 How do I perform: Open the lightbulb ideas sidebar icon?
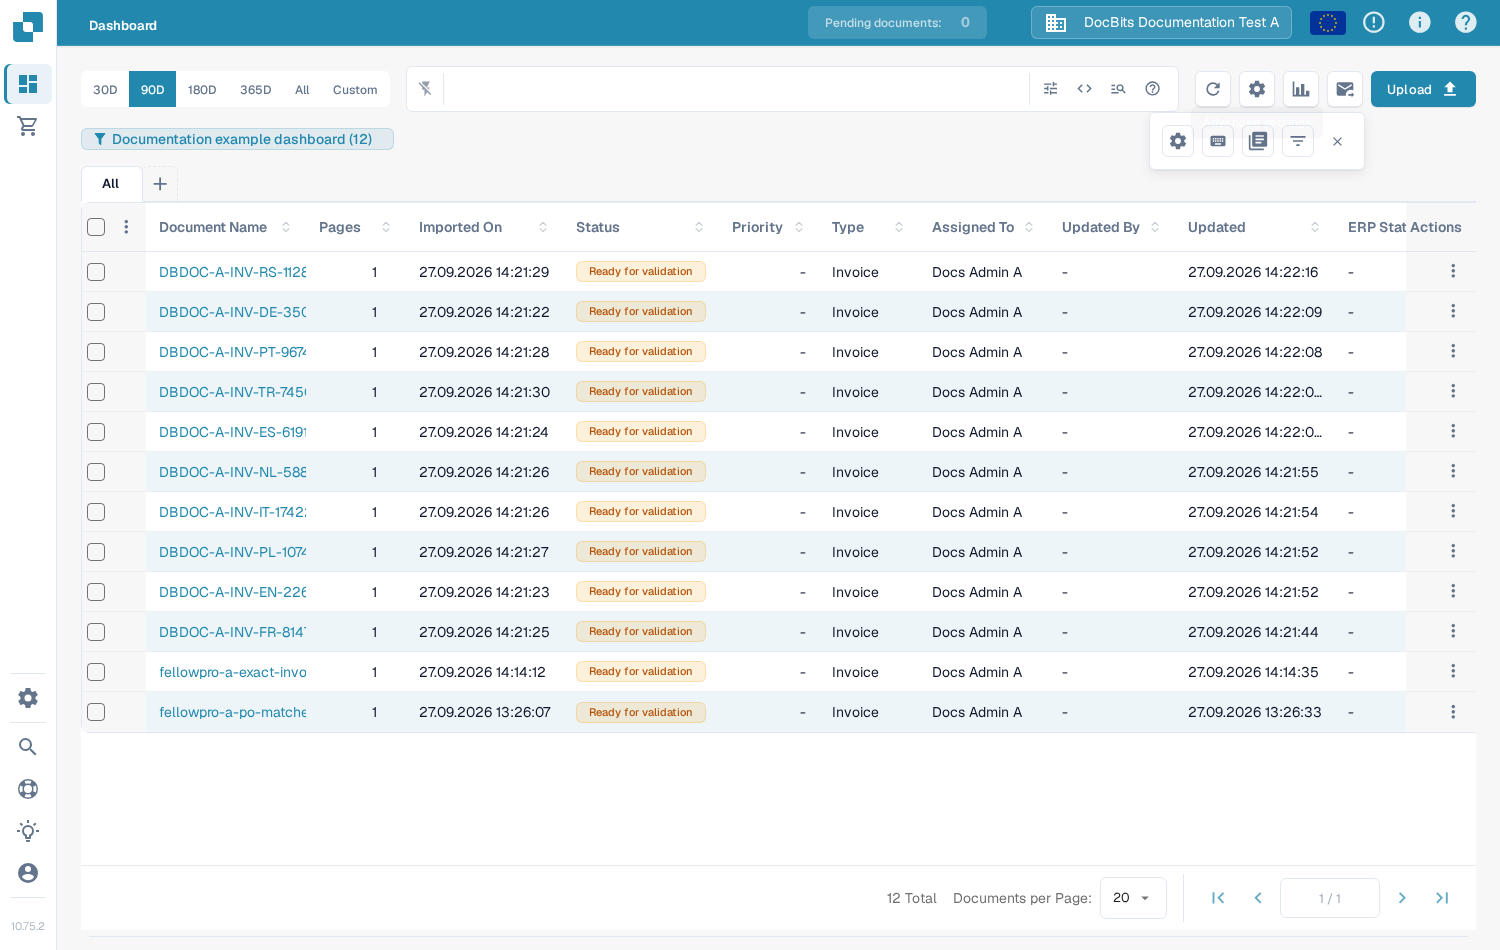click(x=28, y=831)
